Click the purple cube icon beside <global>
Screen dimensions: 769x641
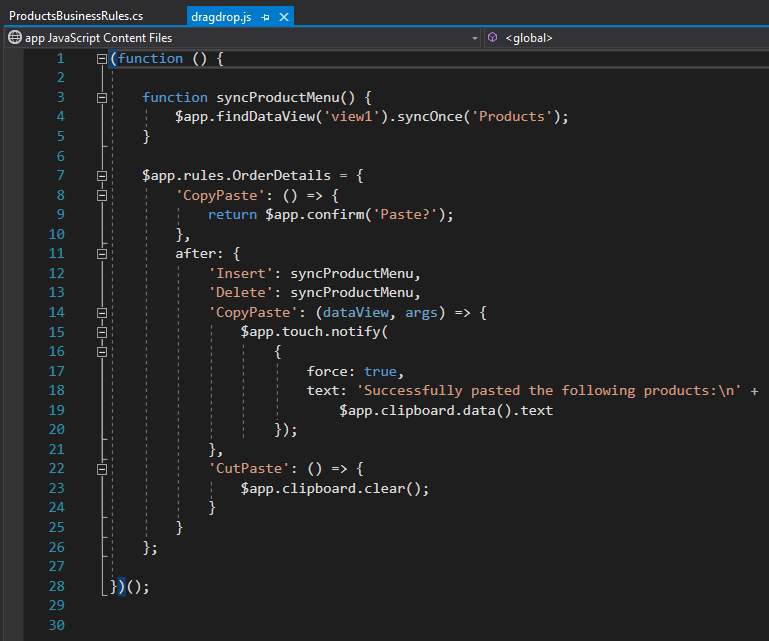494,38
